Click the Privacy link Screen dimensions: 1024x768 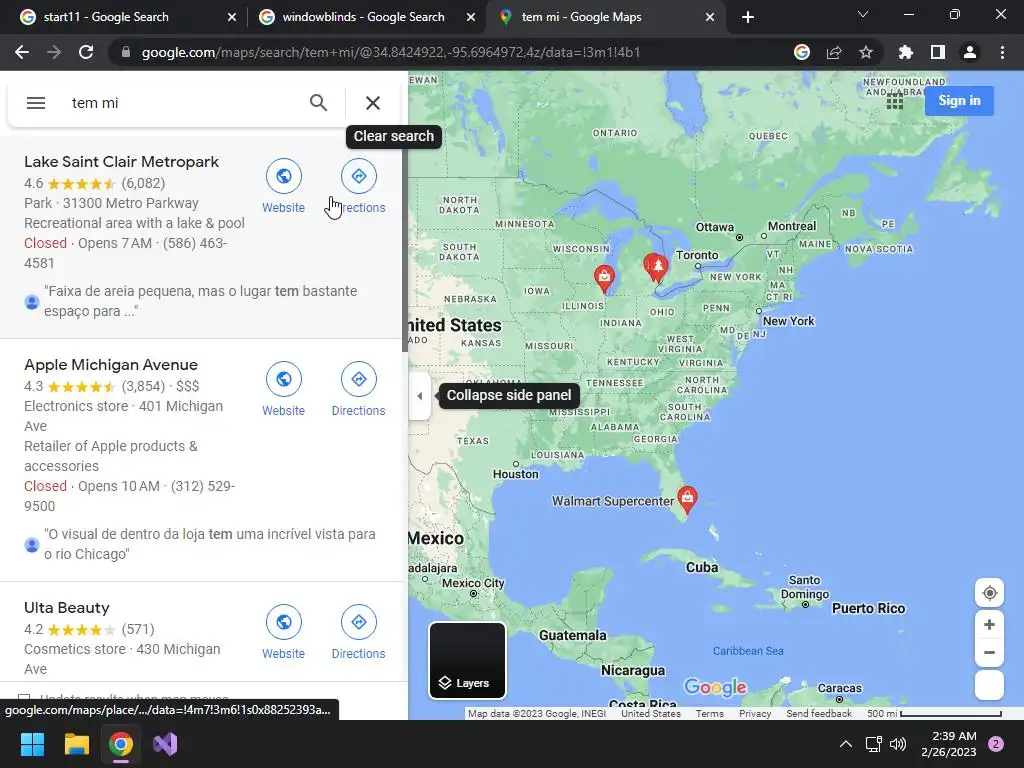pyautogui.click(x=755, y=713)
